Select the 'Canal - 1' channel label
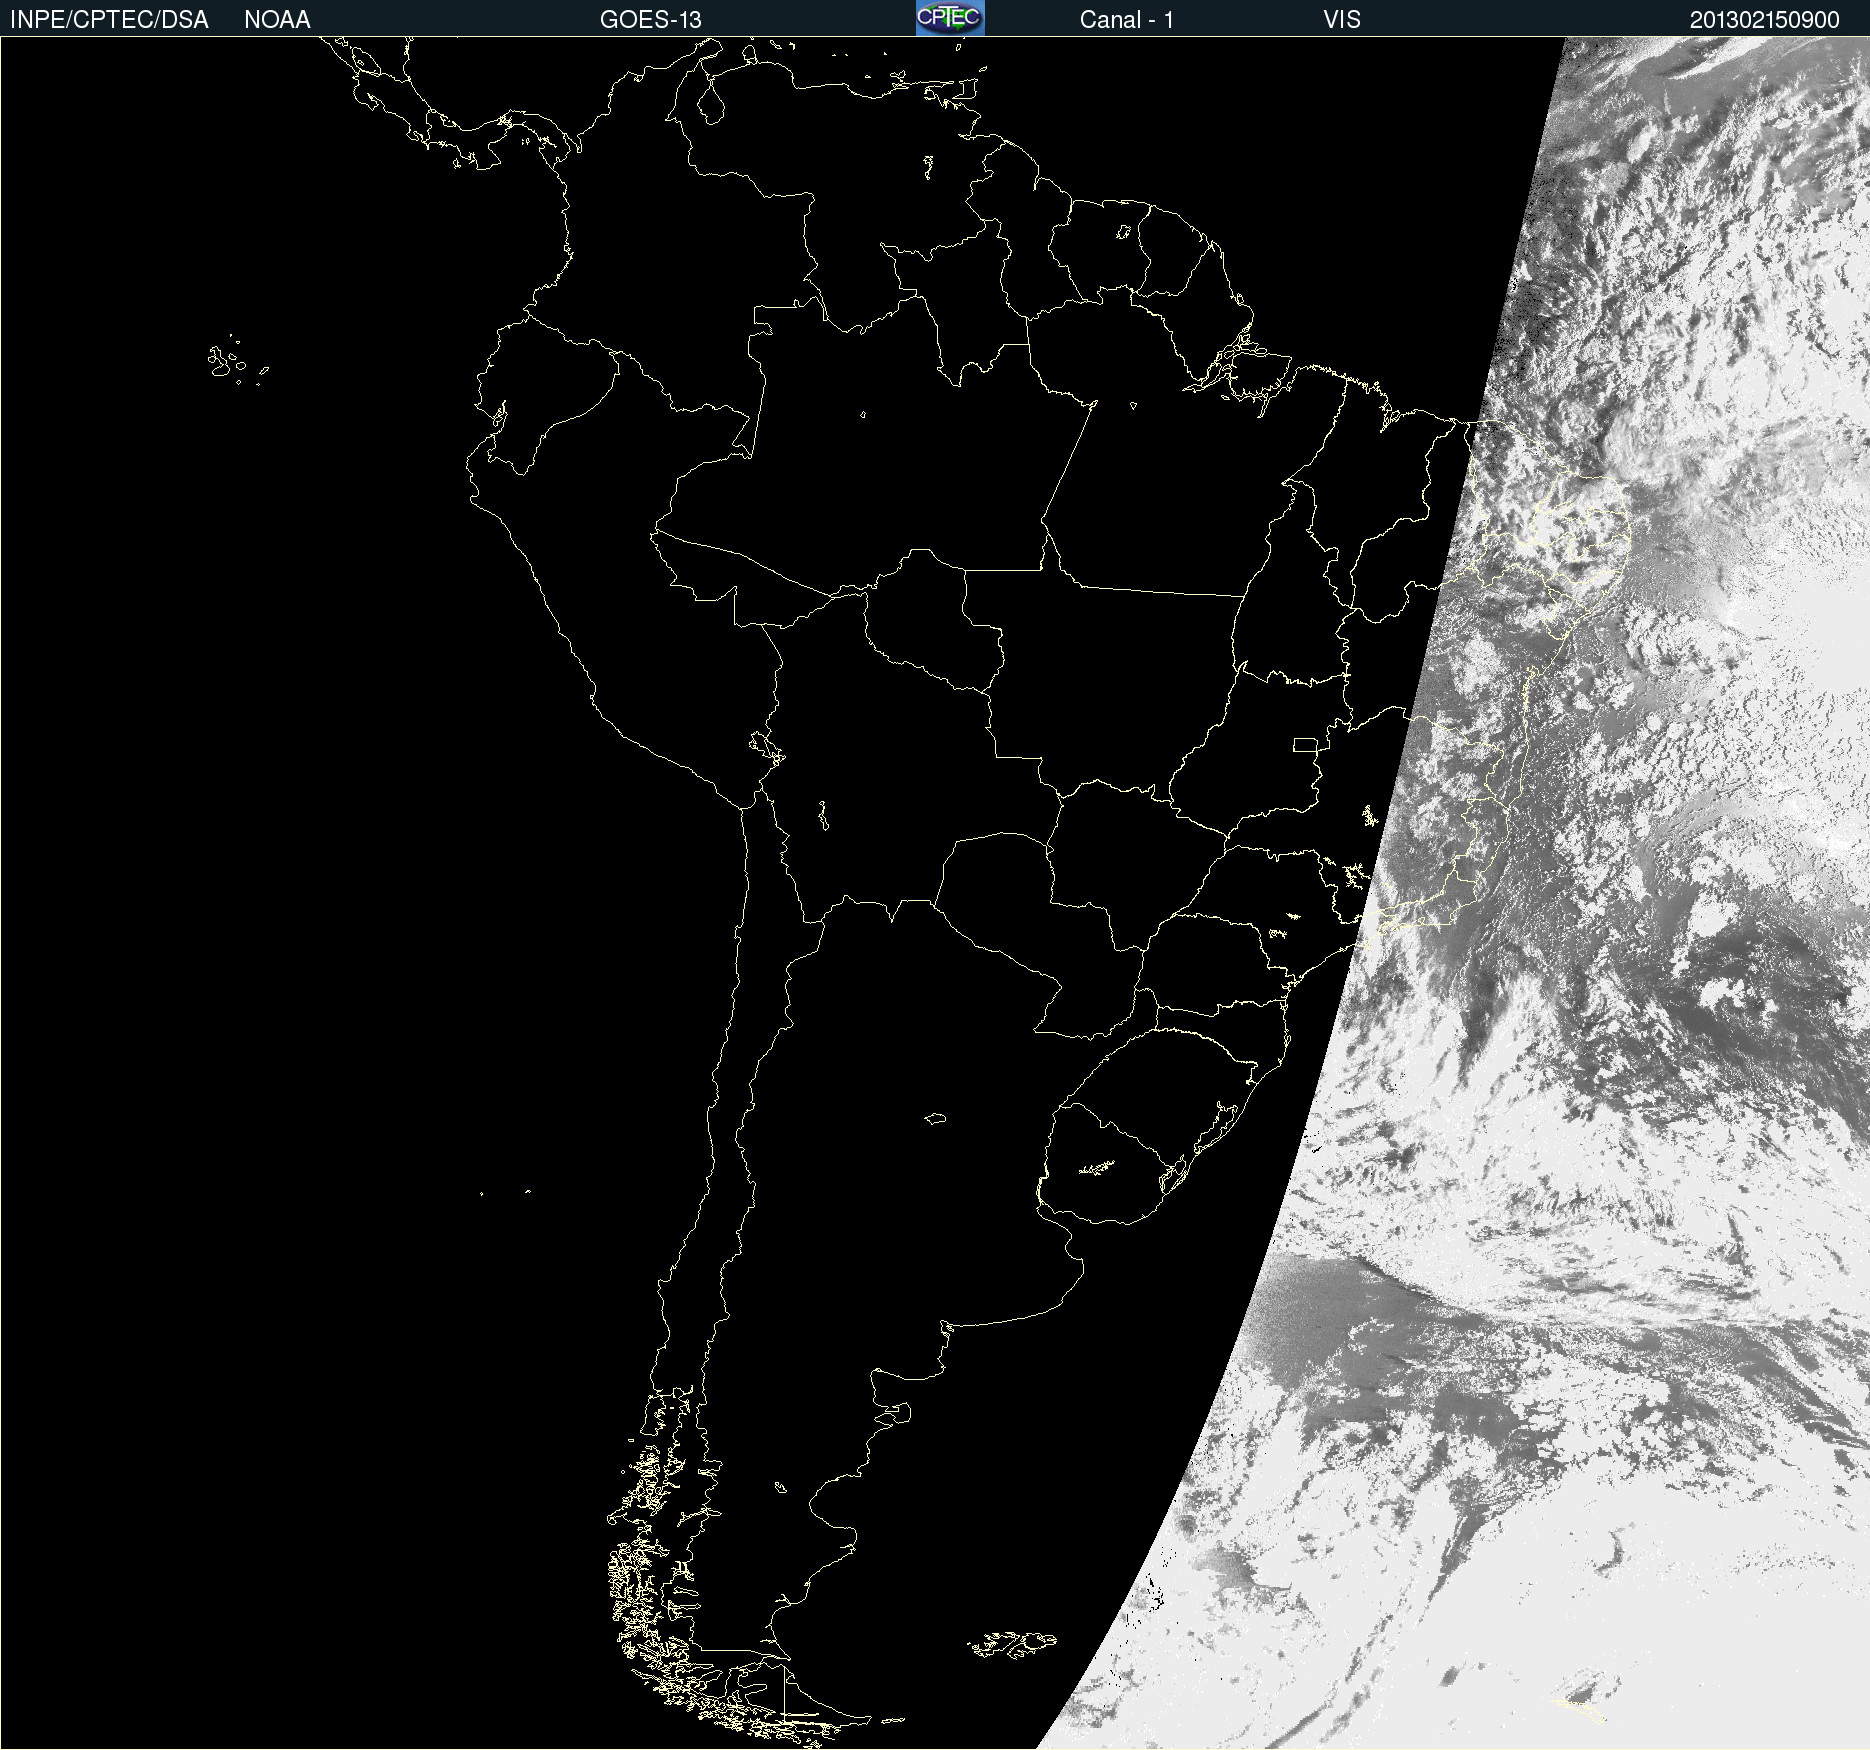The width and height of the screenshot is (1870, 1750). 1126,20
